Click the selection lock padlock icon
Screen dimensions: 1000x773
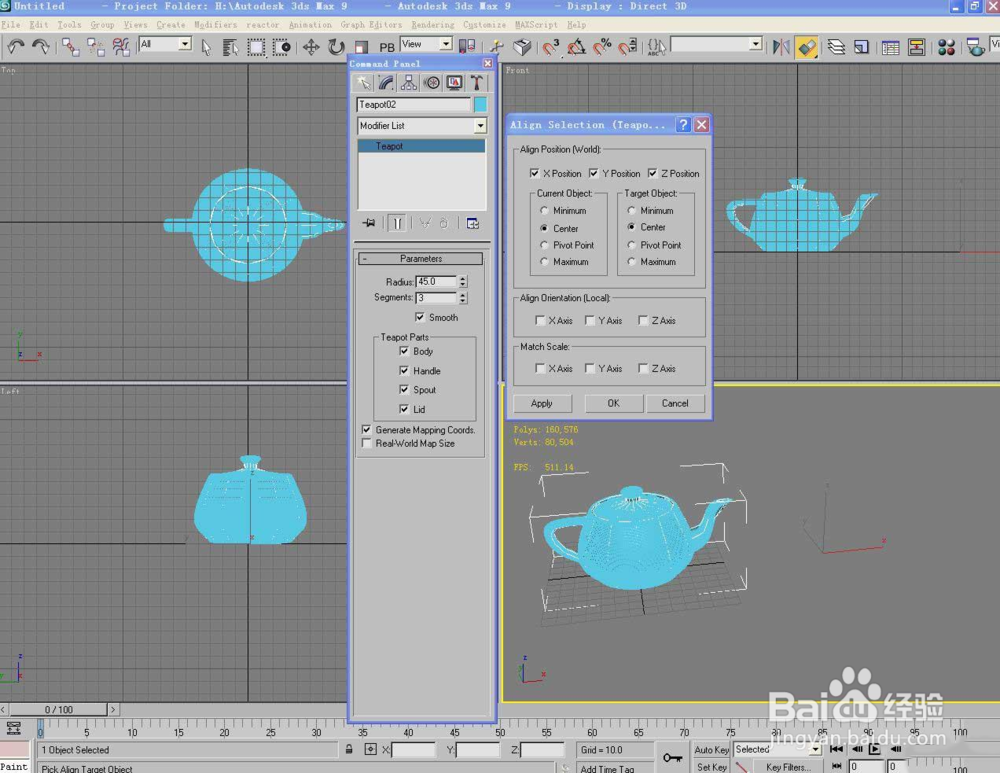point(349,749)
